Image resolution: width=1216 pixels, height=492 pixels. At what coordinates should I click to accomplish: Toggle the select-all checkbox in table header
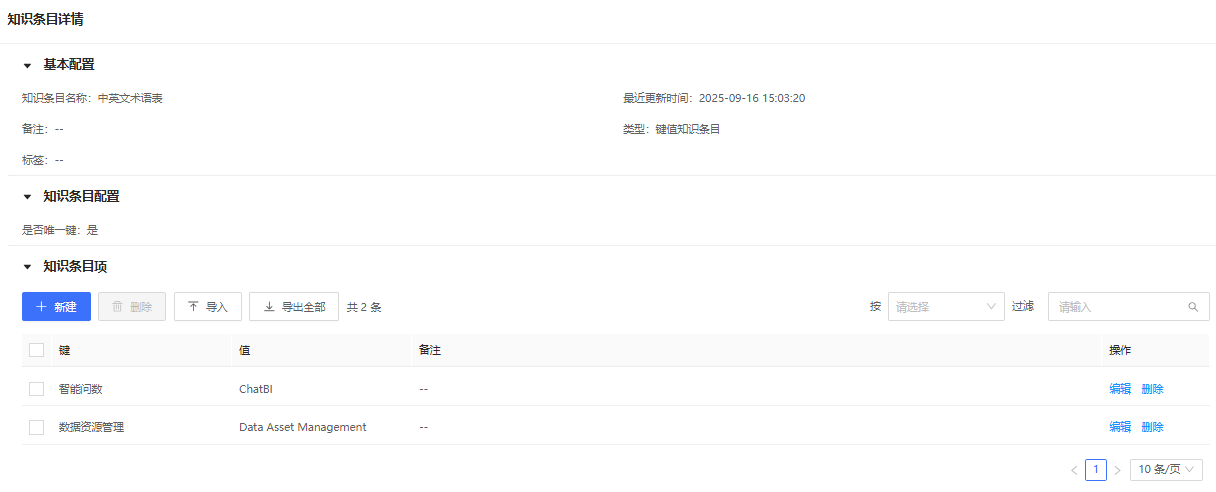(37, 350)
